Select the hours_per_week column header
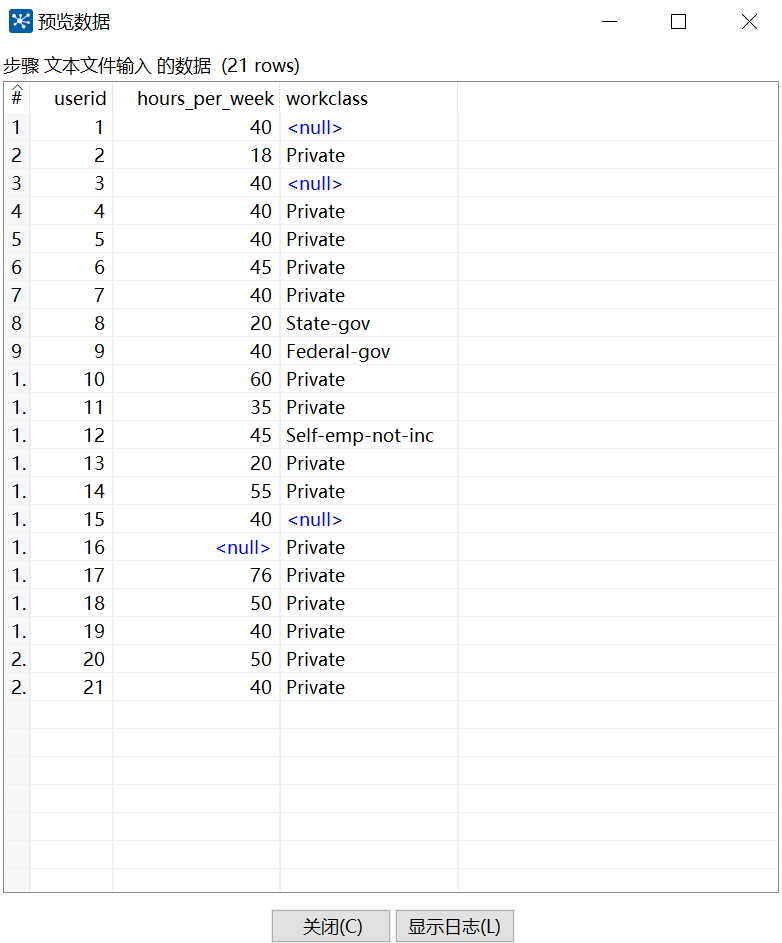Screen dimensions: 782x943 coord(197,98)
